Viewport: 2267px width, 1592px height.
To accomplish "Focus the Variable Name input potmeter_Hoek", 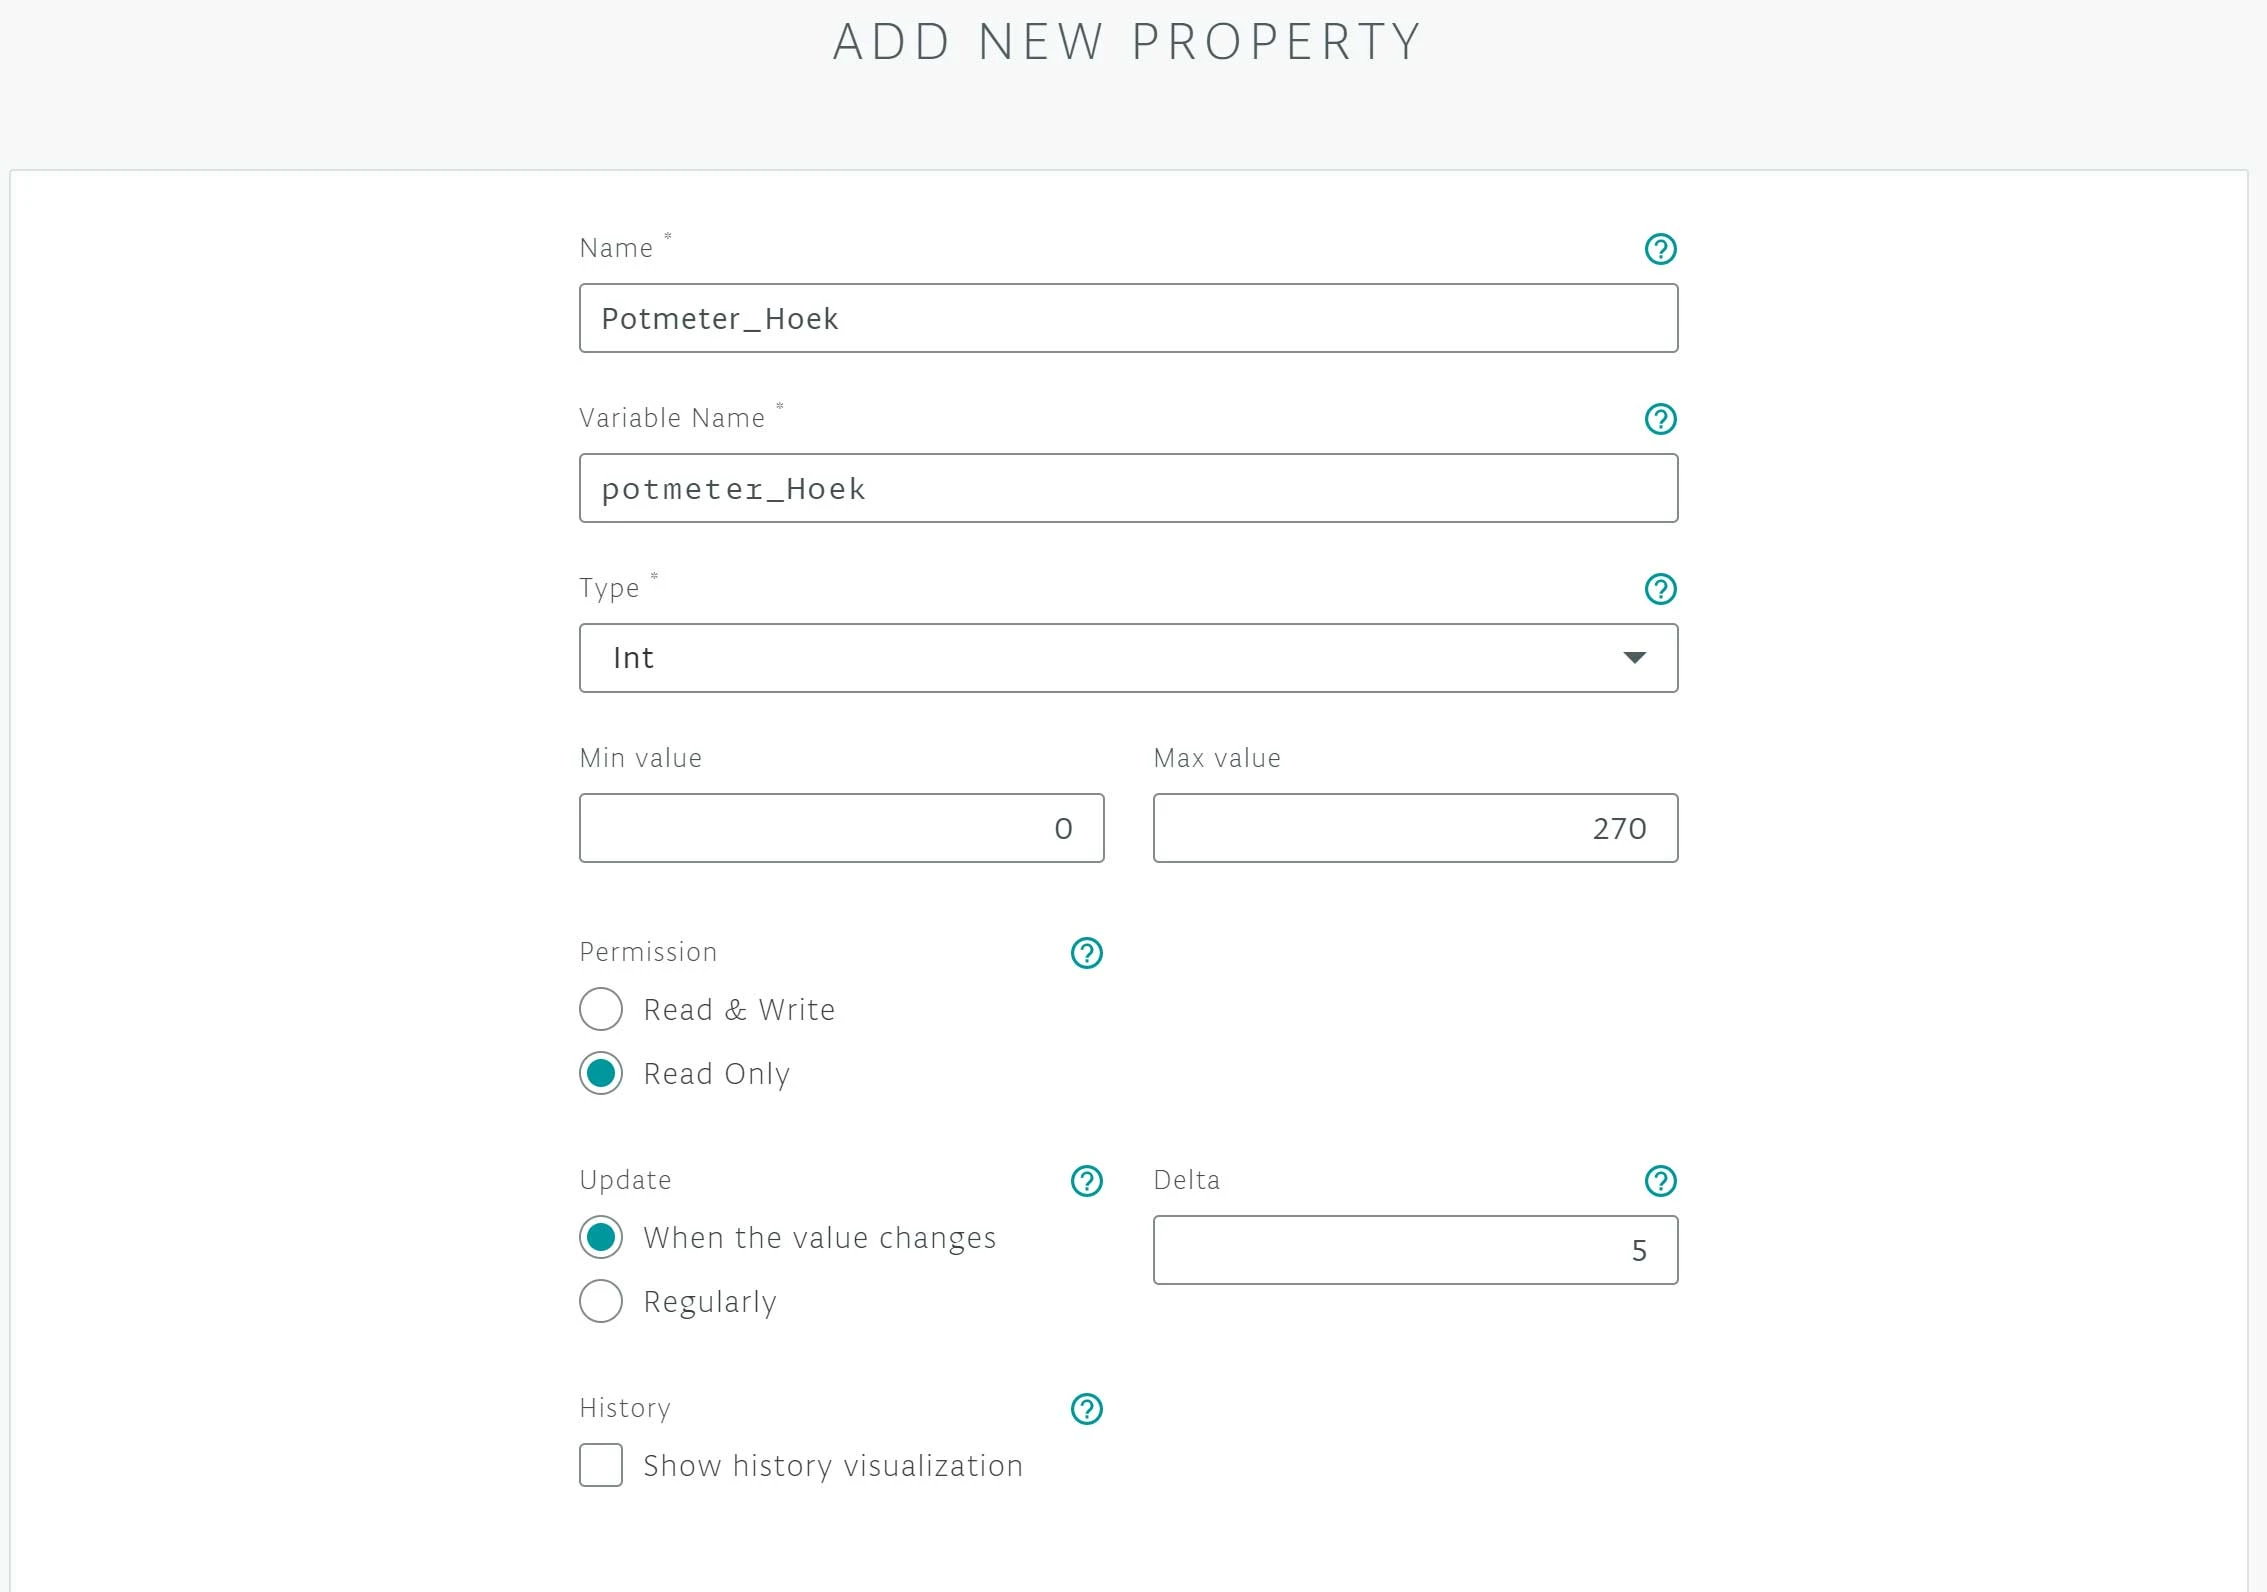I will (x=1128, y=488).
